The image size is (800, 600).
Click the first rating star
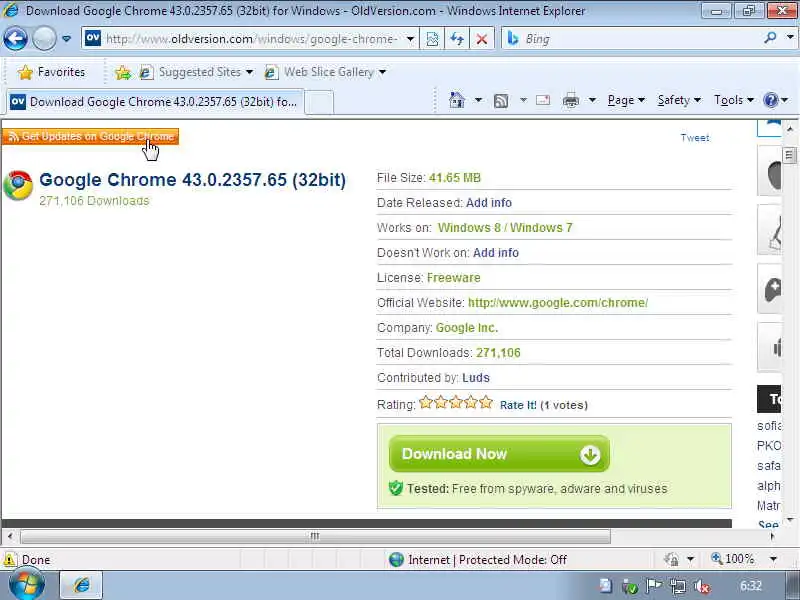point(426,403)
